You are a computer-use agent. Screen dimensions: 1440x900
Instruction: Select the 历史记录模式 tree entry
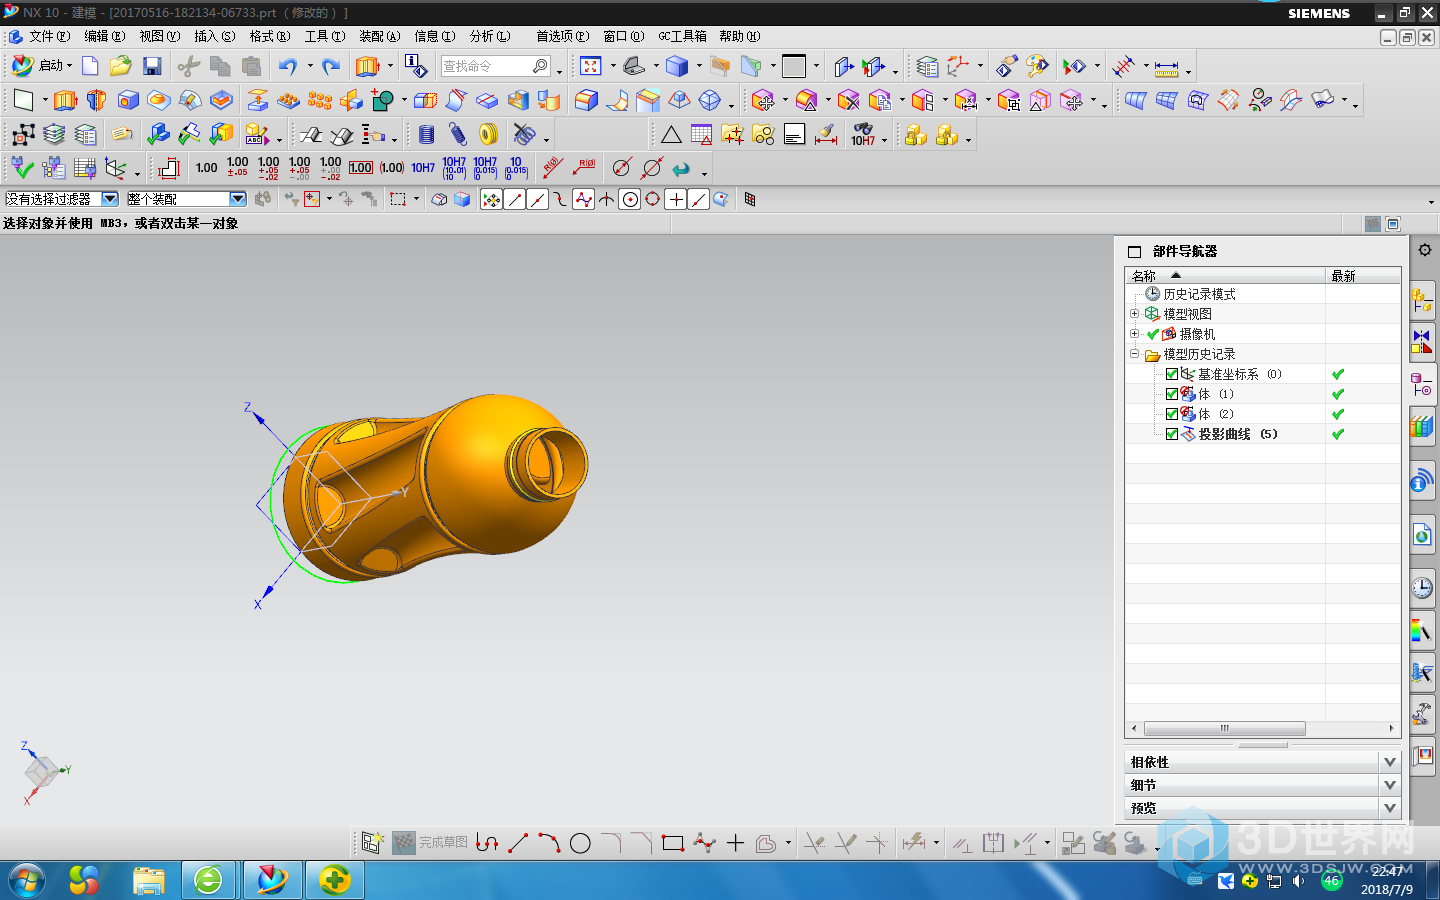[1199, 294]
